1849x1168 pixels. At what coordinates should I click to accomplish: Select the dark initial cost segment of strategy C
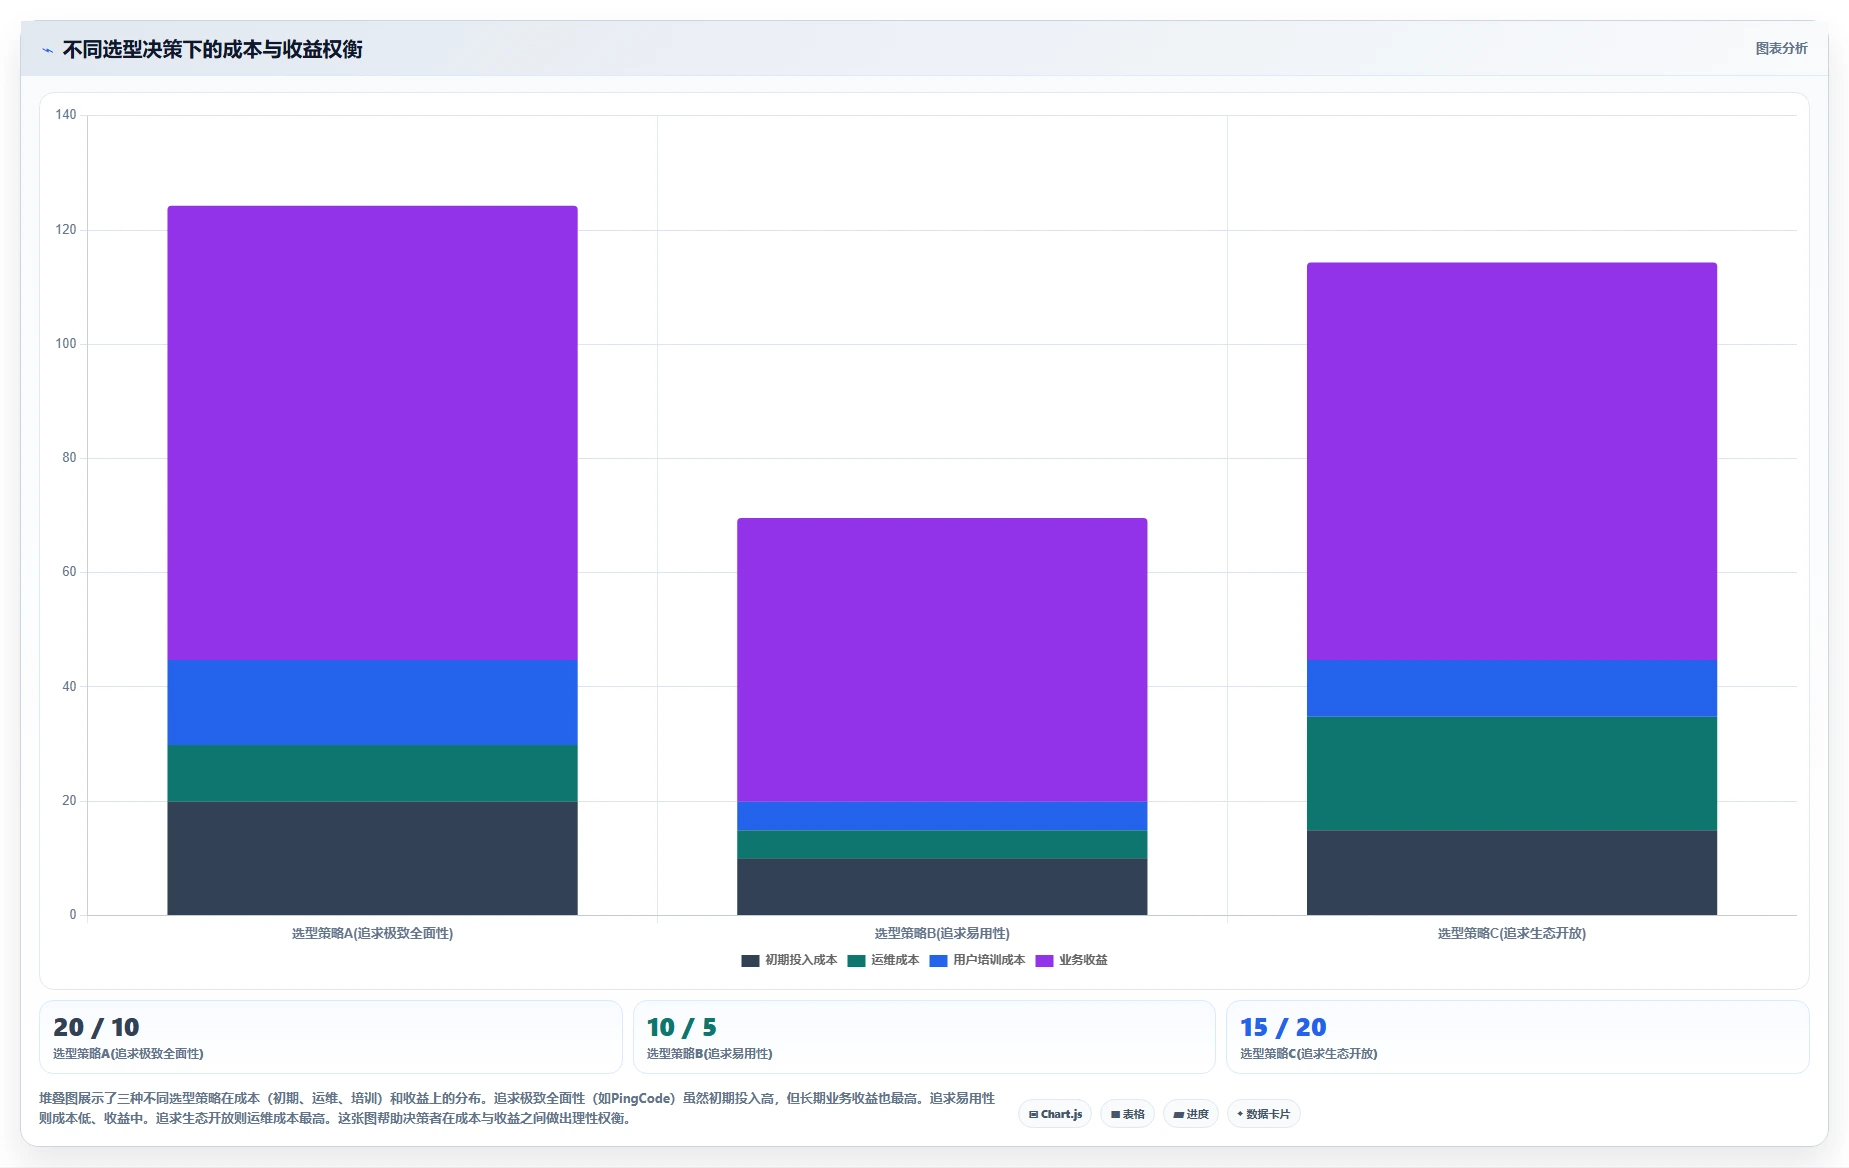coord(1512,872)
